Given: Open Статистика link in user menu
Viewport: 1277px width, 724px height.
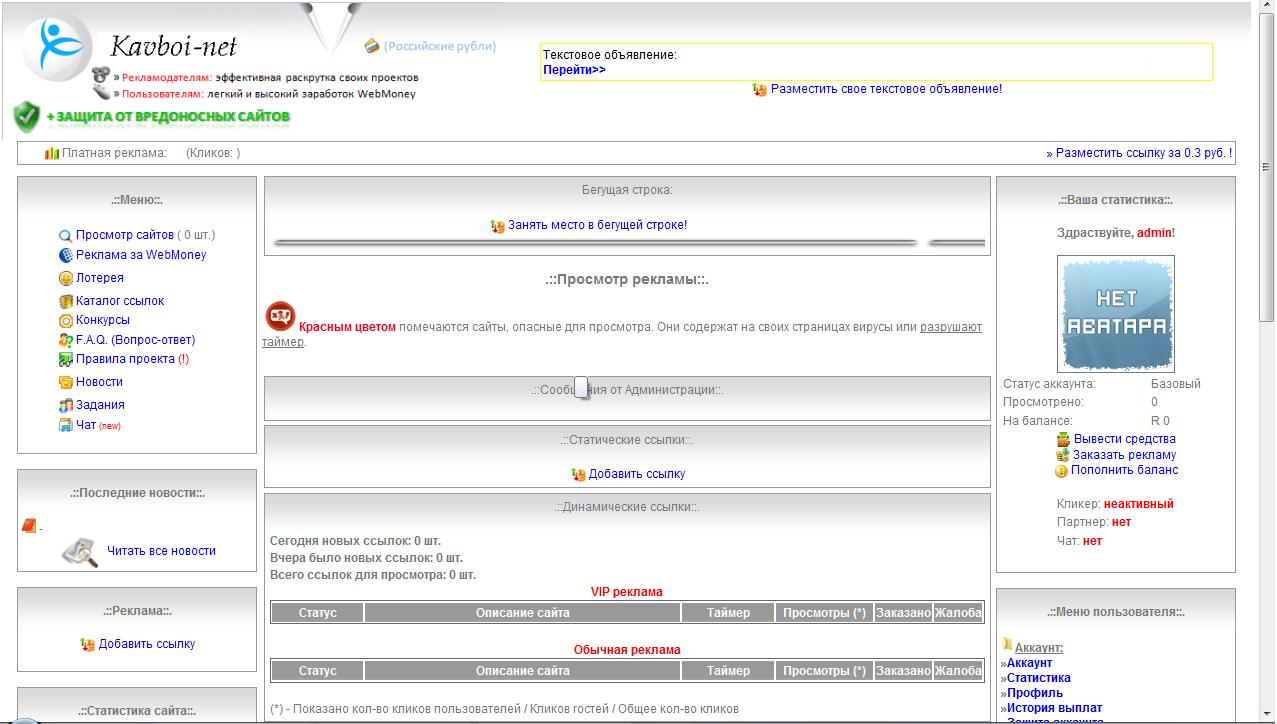Looking at the screenshot, I should tap(1038, 678).
